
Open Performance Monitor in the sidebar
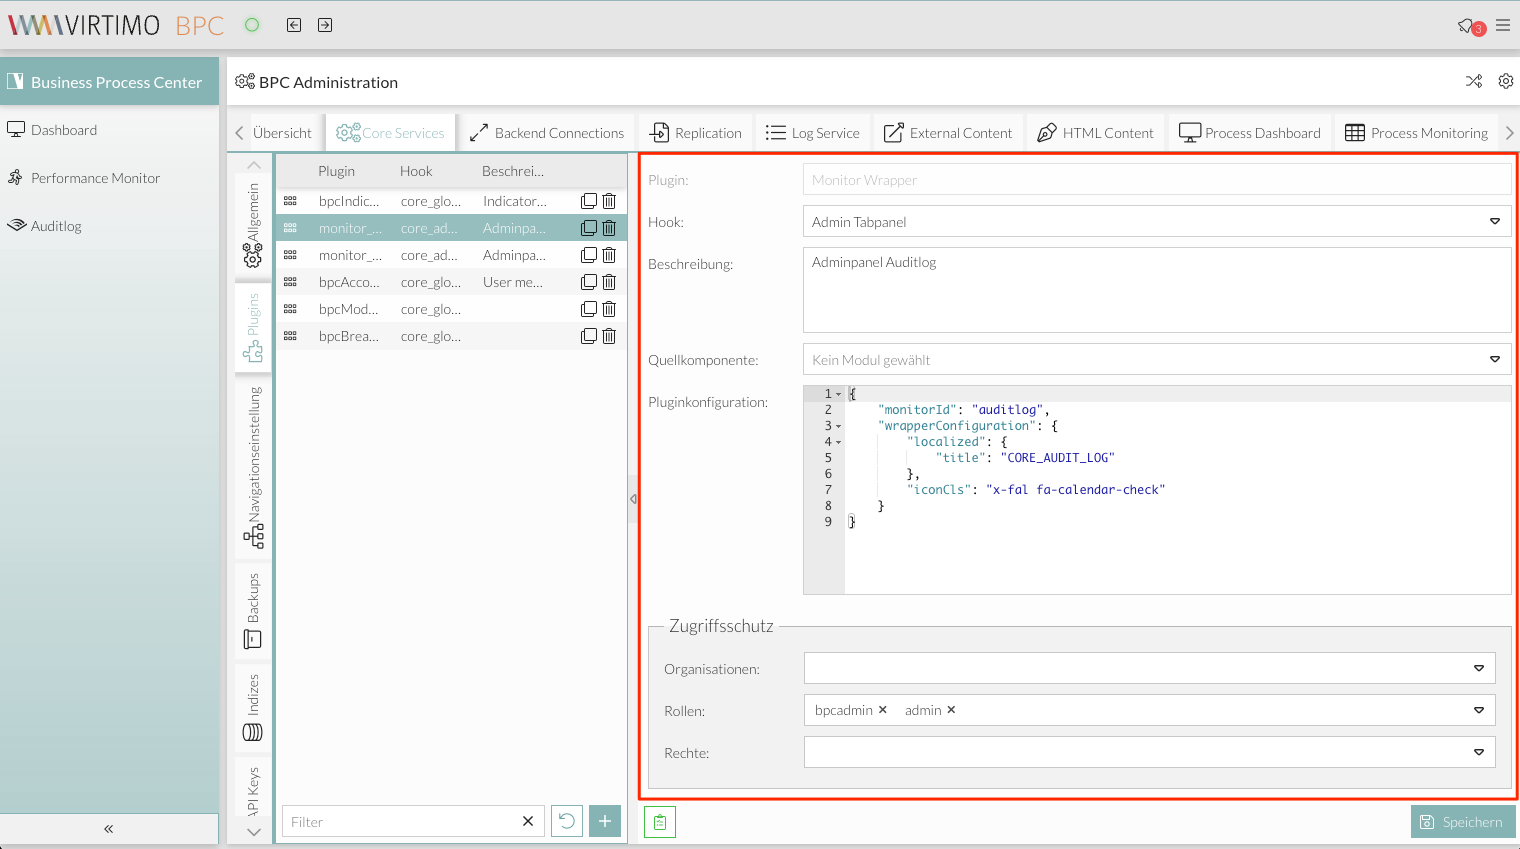click(95, 178)
